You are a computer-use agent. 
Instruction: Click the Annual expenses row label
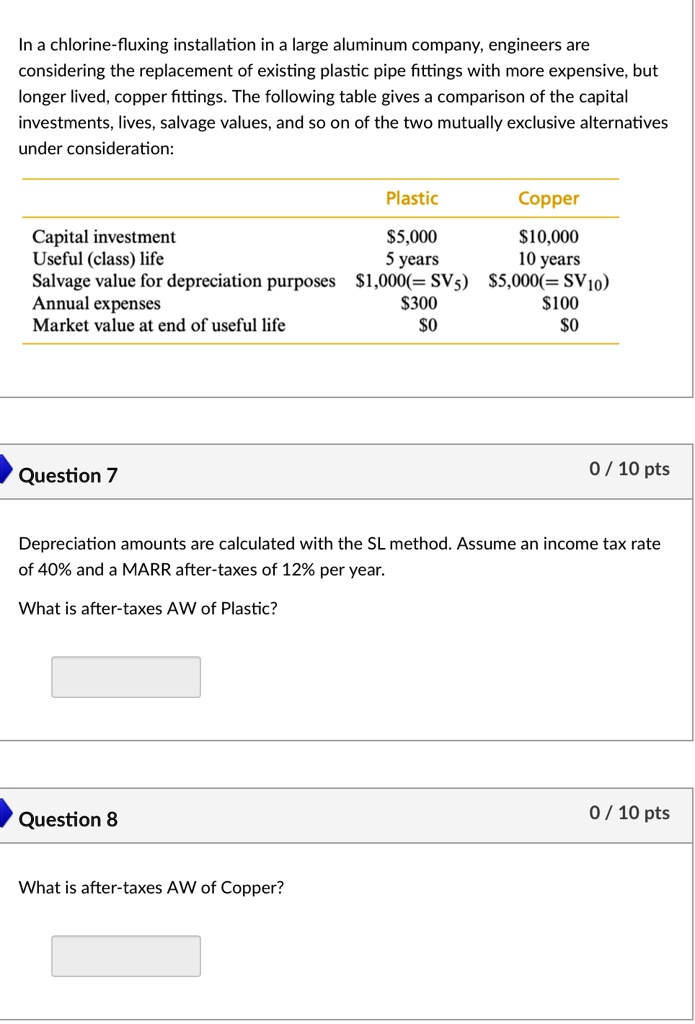[x=96, y=303]
